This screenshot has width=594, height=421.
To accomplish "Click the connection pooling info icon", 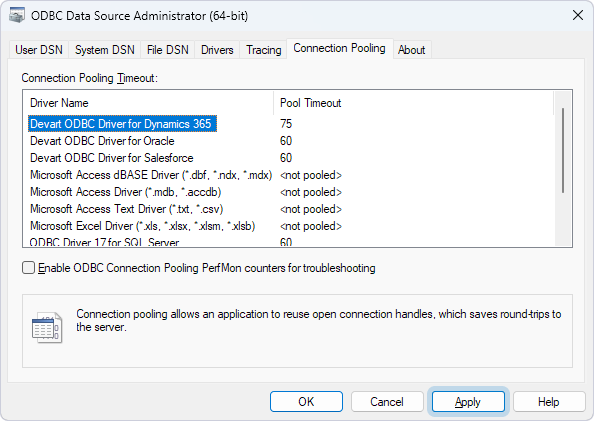I will tap(47, 327).
